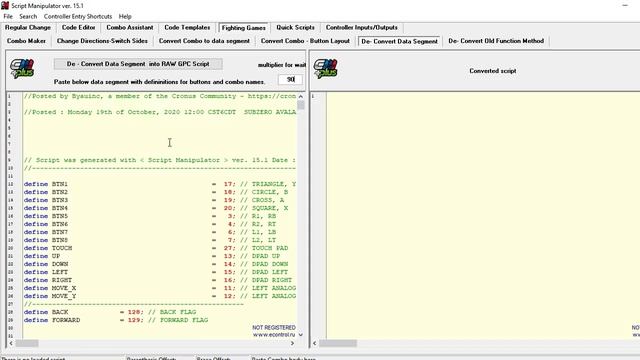Click the 'define FORWARD' code line

[x=116, y=320]
